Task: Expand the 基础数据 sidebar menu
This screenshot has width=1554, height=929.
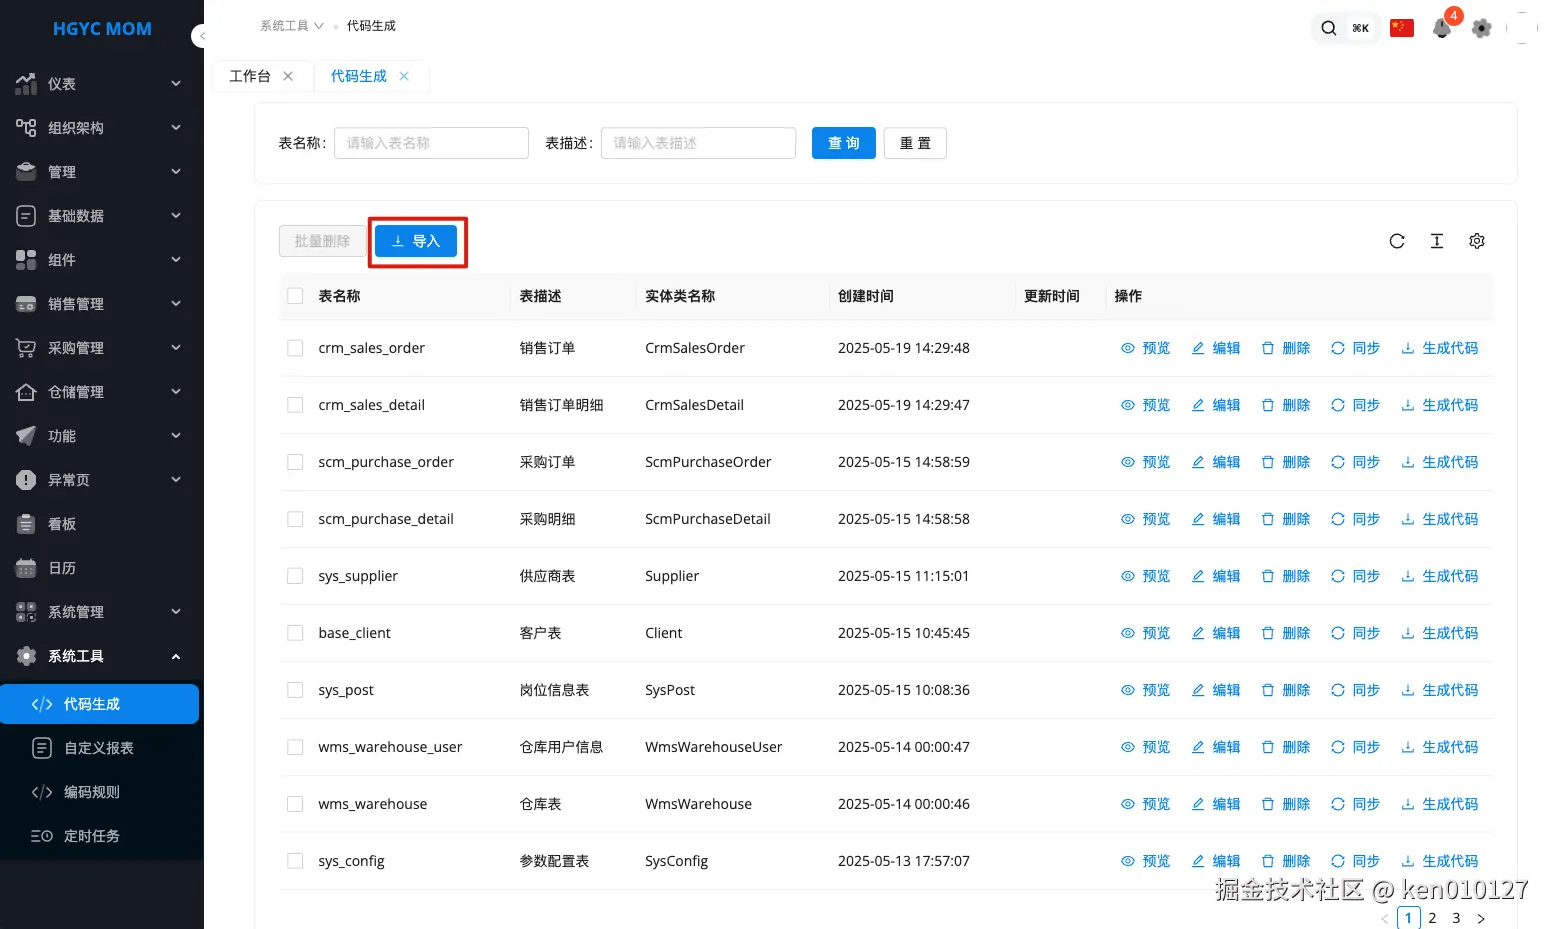Action: [x=100, y=216]
